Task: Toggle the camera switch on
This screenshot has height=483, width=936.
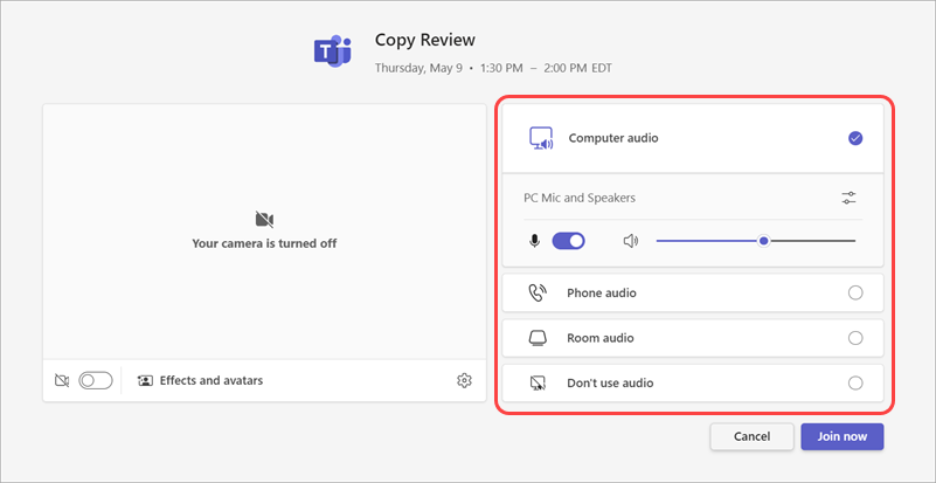Action: 95,381
